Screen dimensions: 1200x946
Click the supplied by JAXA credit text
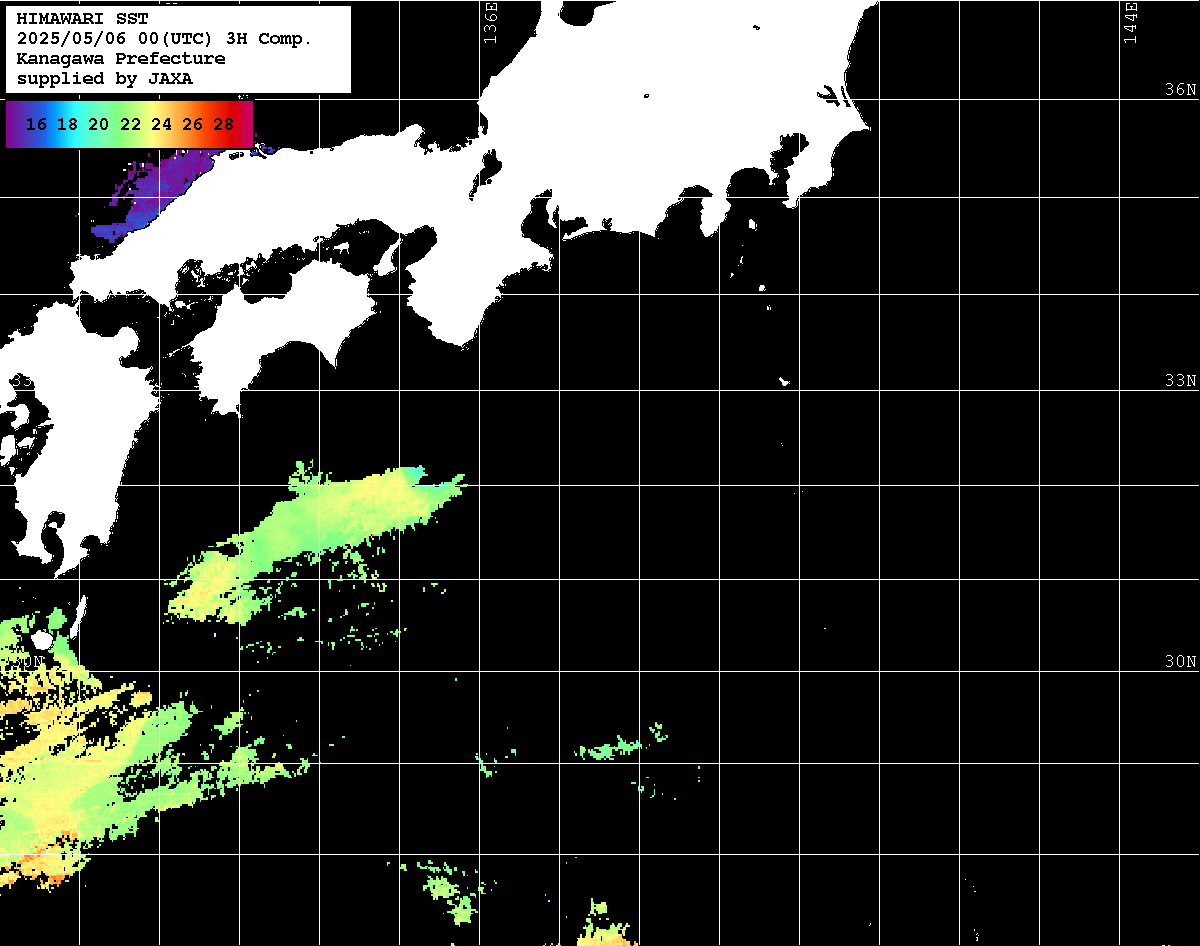coord(105,79)
